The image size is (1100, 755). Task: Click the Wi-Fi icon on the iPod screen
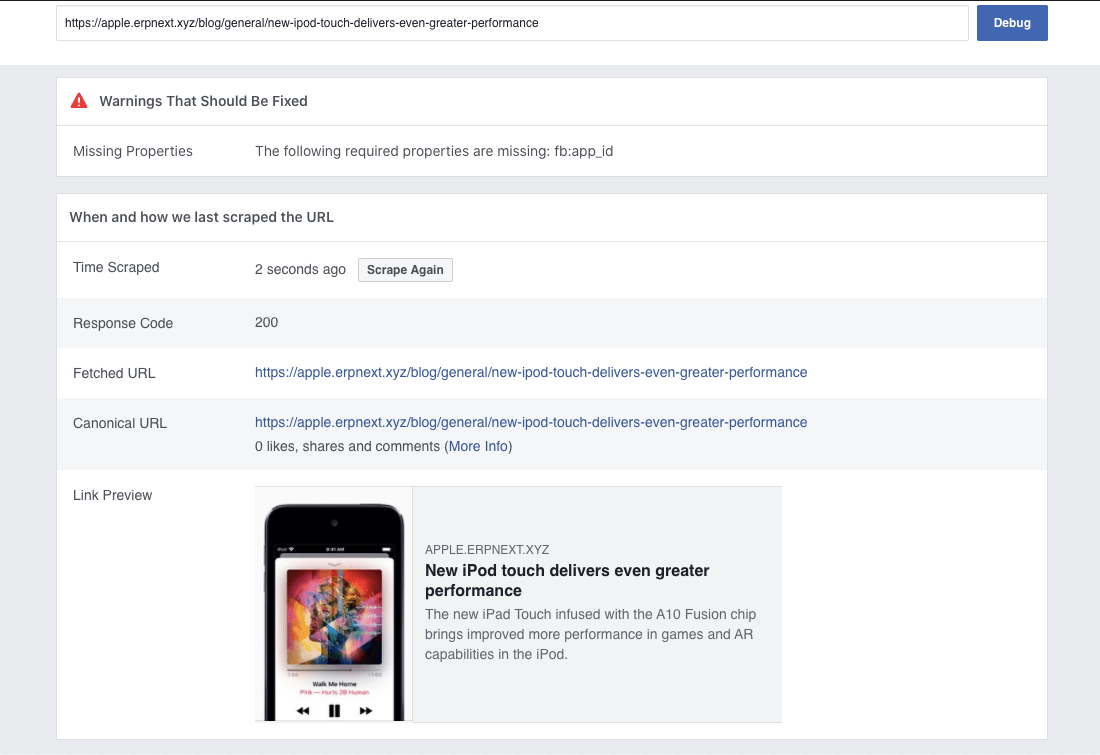pos(291,548)
